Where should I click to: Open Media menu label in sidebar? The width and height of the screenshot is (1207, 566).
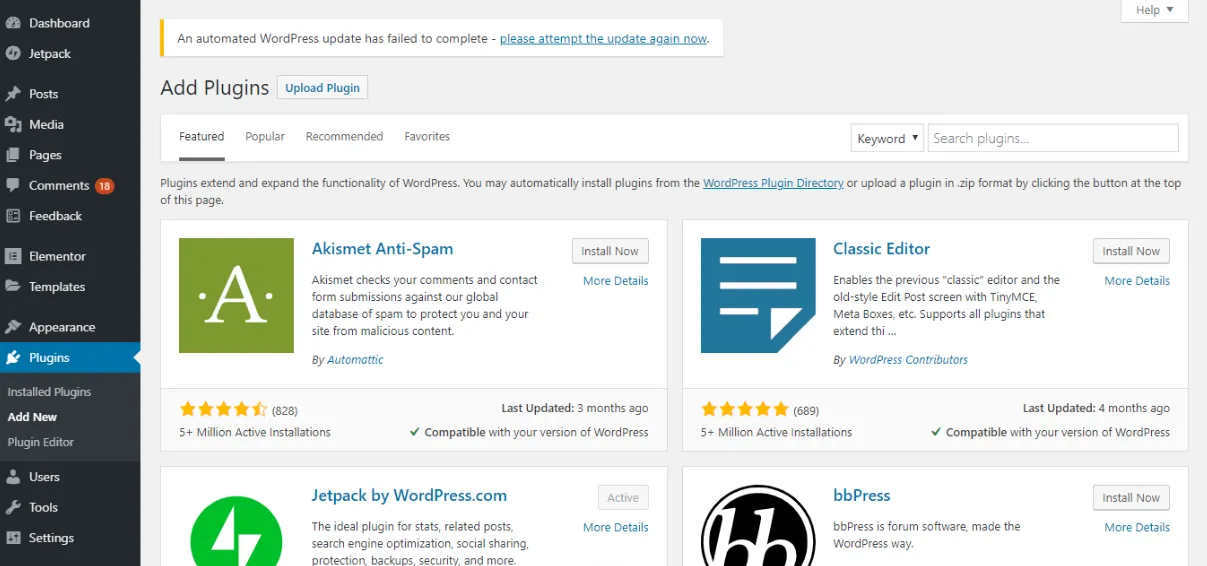pos(46,125)
